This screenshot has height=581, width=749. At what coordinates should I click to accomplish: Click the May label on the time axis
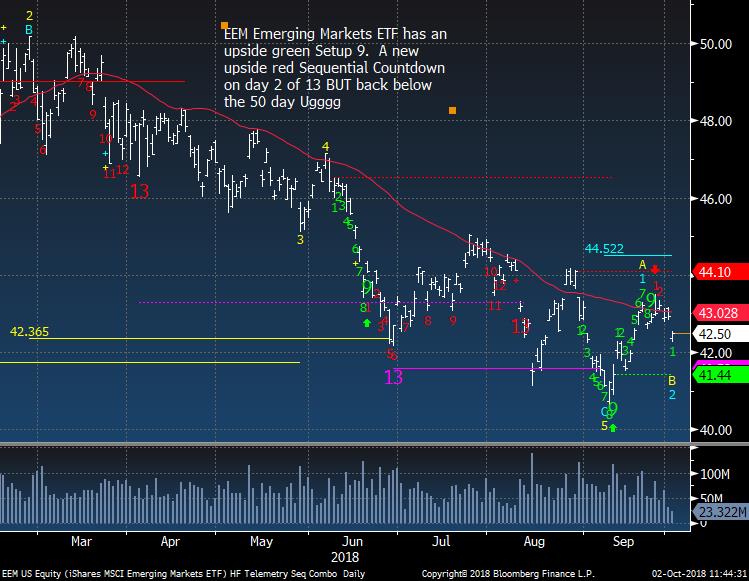coord(261,541)
